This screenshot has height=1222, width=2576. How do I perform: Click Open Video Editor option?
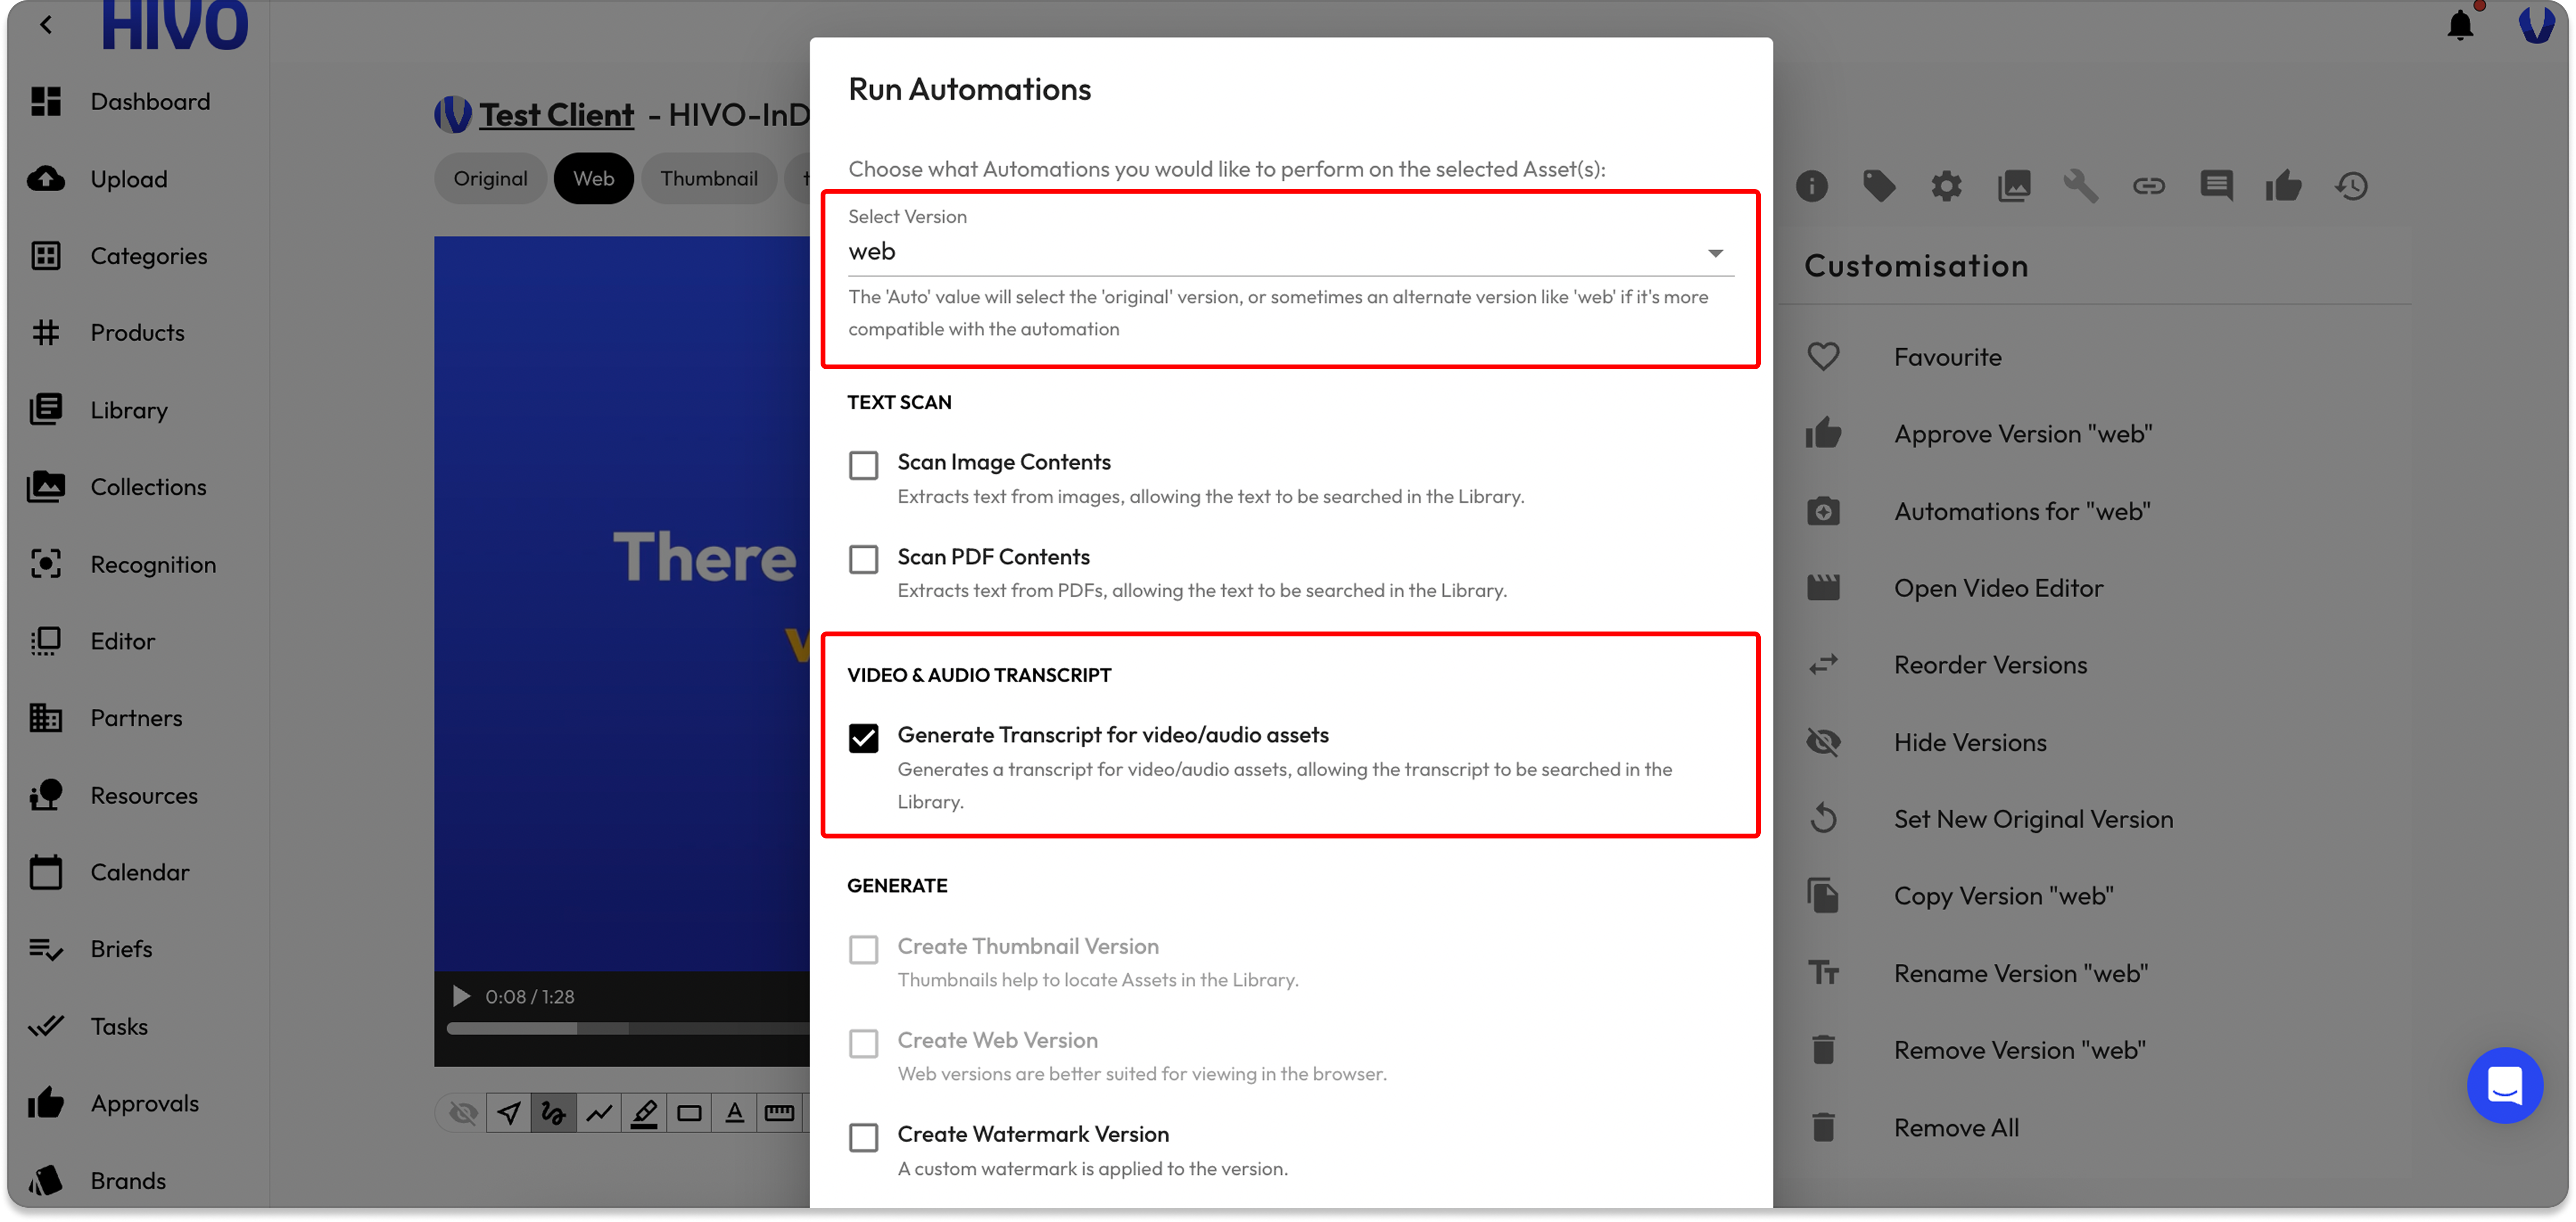click(1998, 588)
